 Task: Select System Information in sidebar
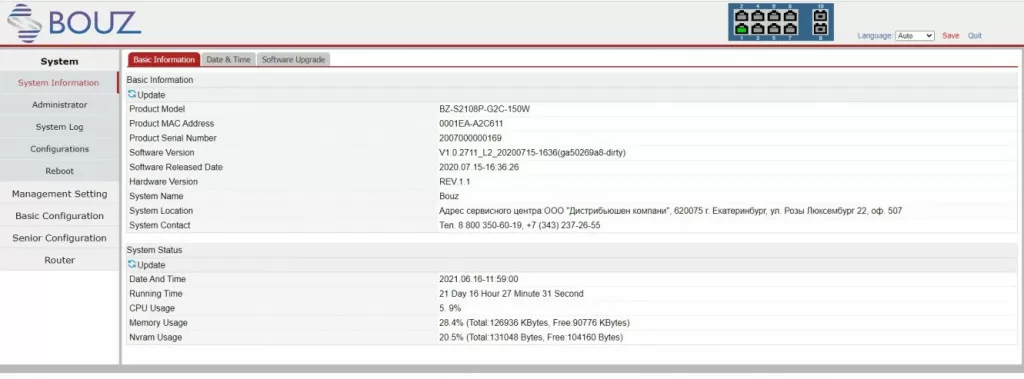click(59, 83)
